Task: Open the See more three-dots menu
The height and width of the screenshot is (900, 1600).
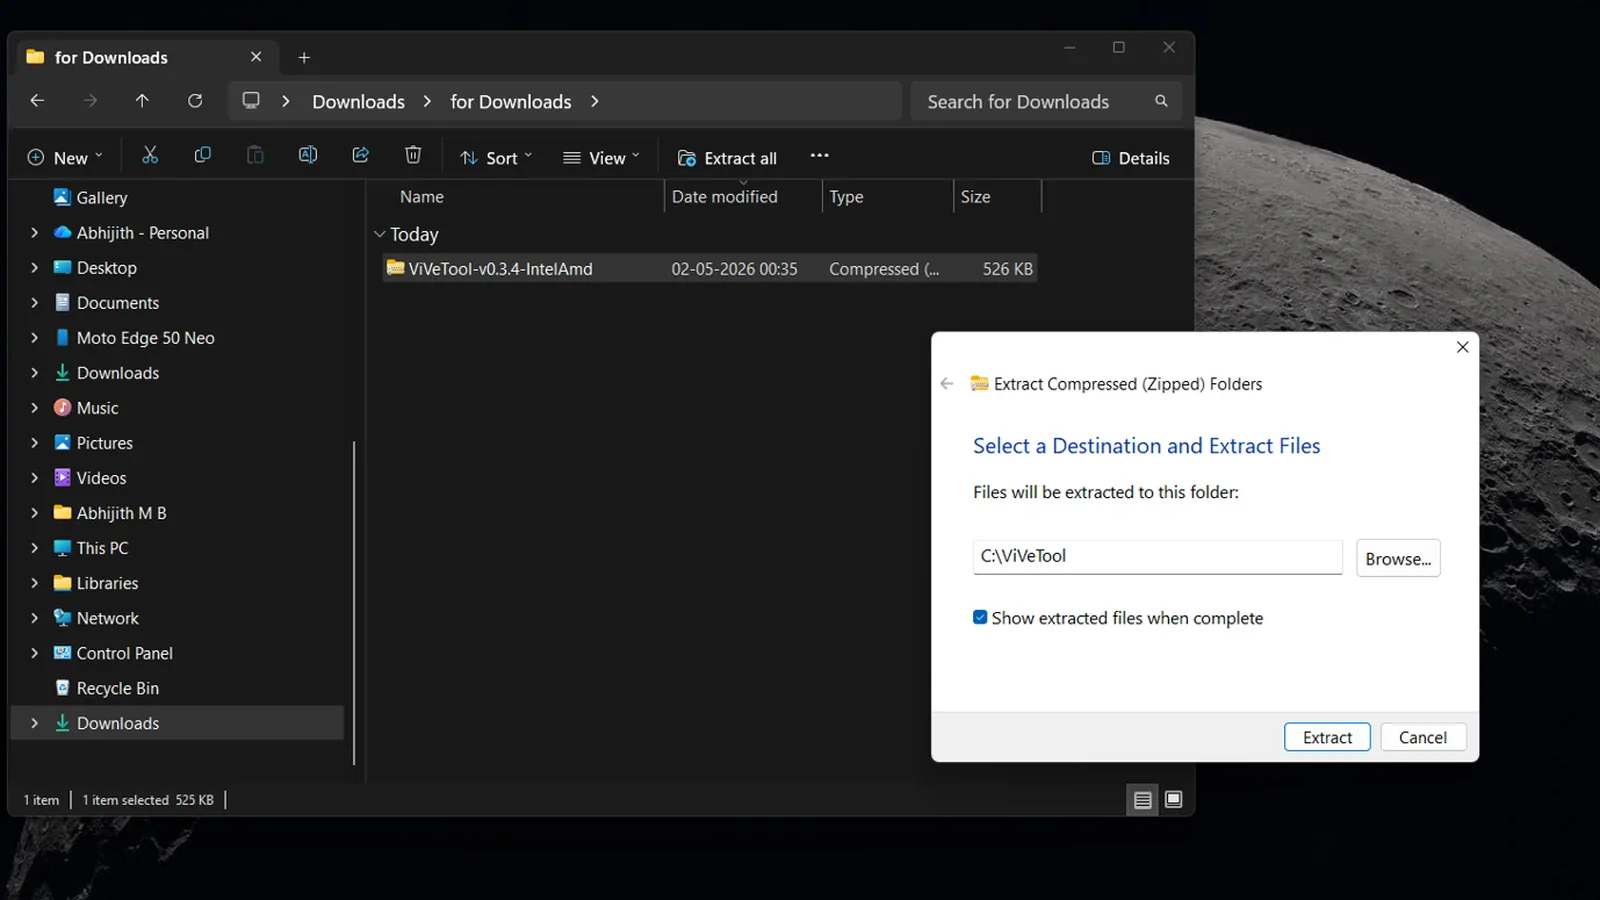Action: point(820,155)
